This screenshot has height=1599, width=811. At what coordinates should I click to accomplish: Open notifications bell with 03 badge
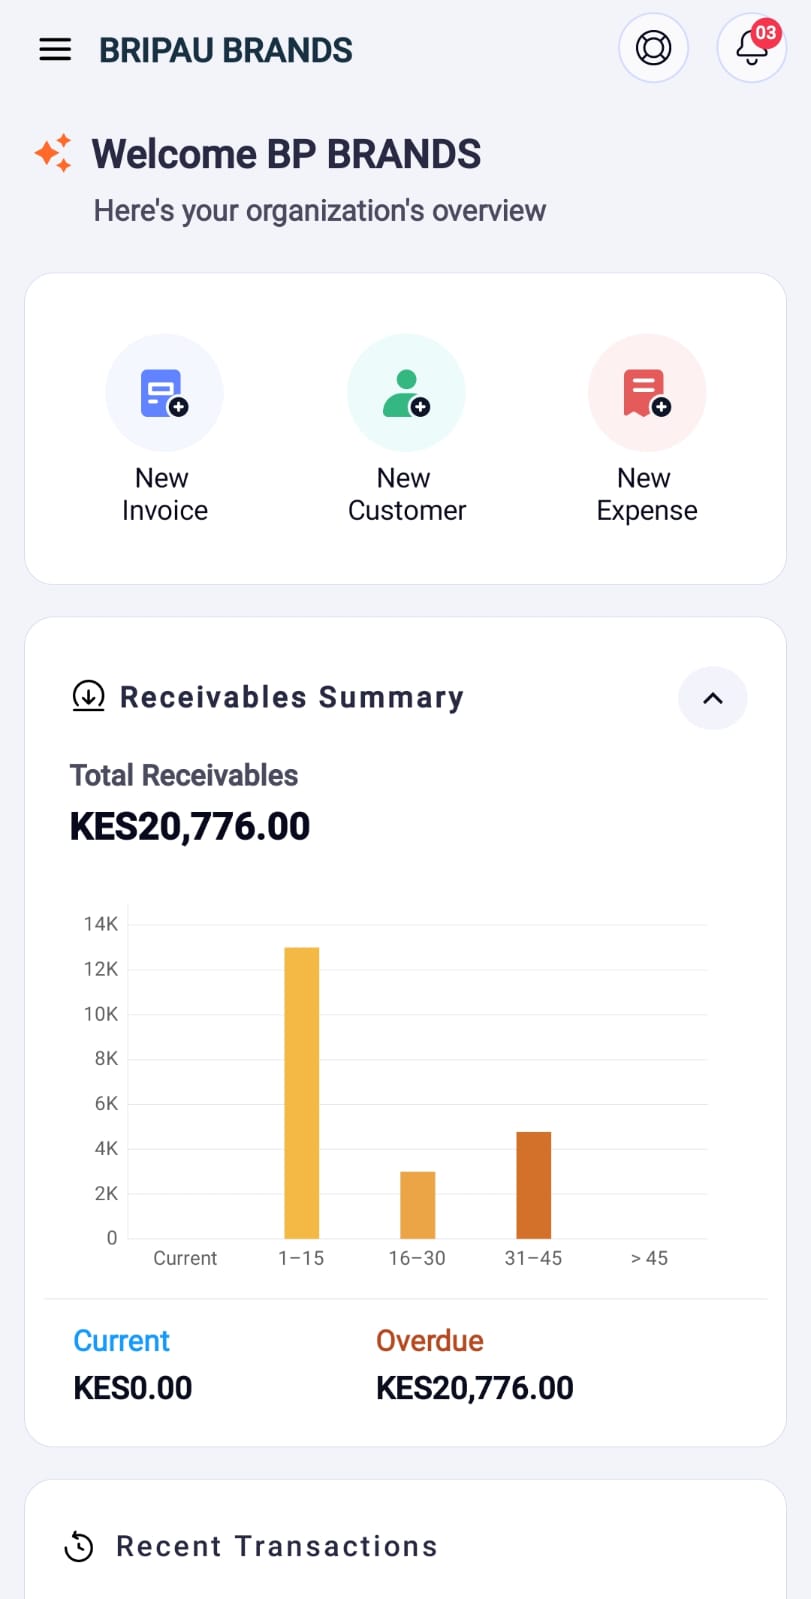[751, 48]
